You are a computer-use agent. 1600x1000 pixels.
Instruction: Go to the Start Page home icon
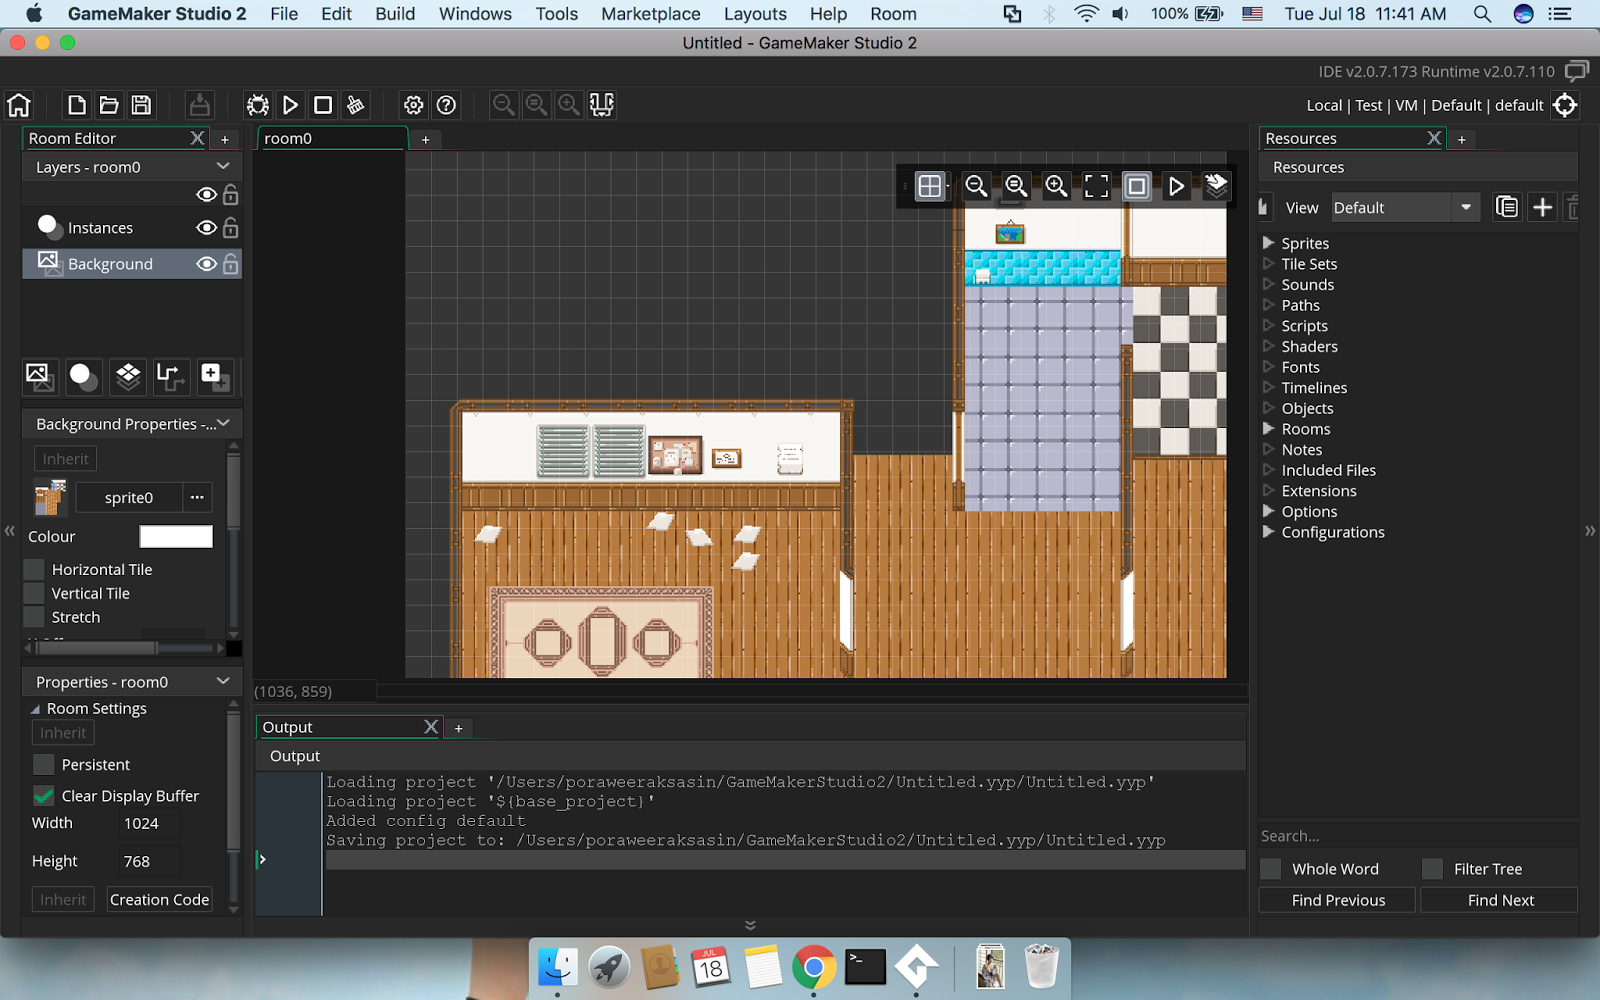[19, 105]
